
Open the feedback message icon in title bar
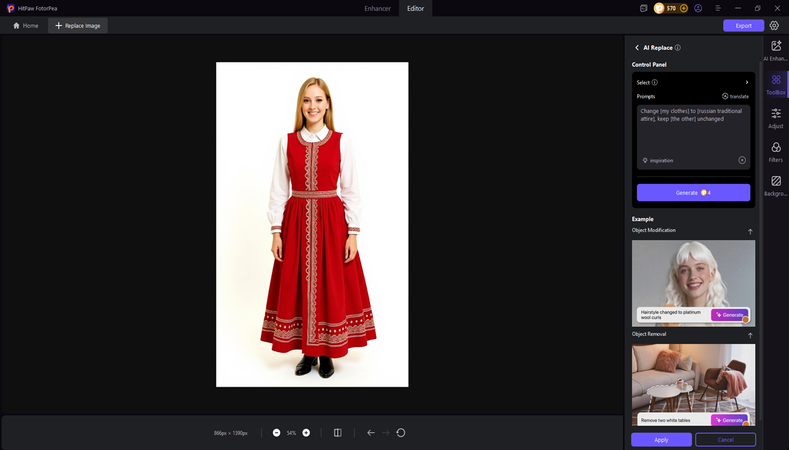tap(643, 8)
